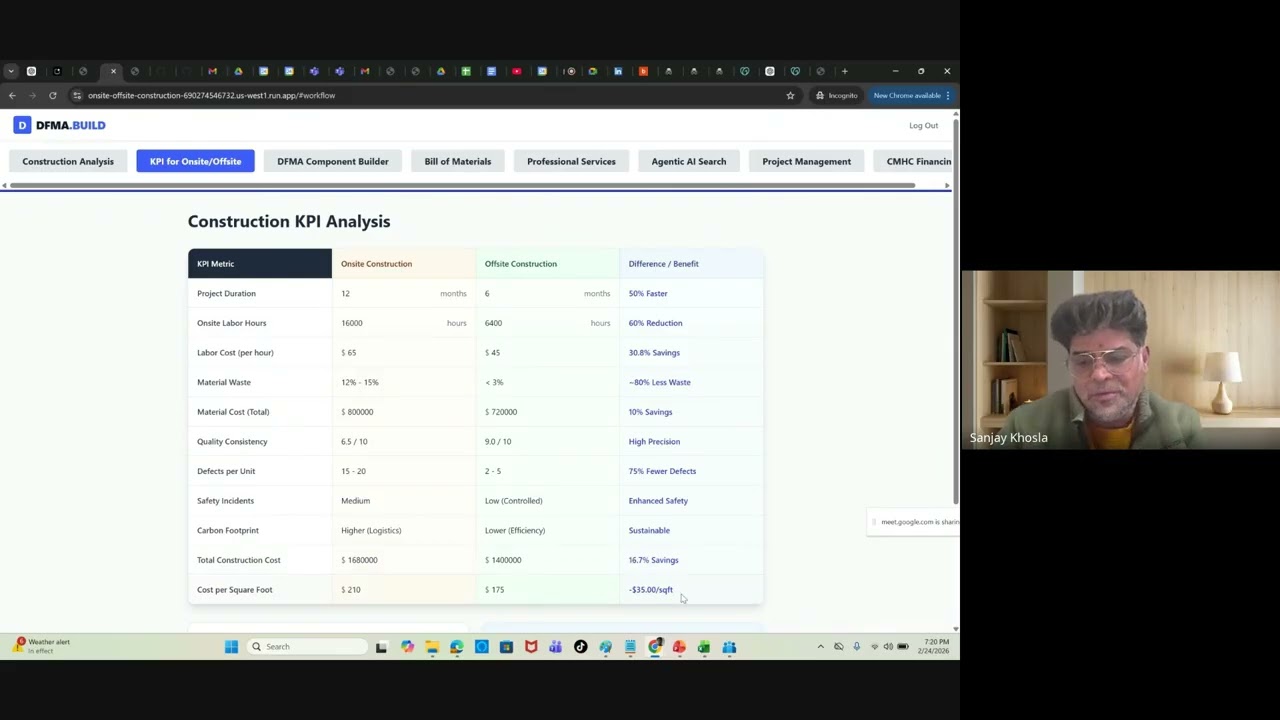The image size is (1280, 720).
Task: Click the '75% Fewer Defects' value
Action: click(x=662, y=471)
